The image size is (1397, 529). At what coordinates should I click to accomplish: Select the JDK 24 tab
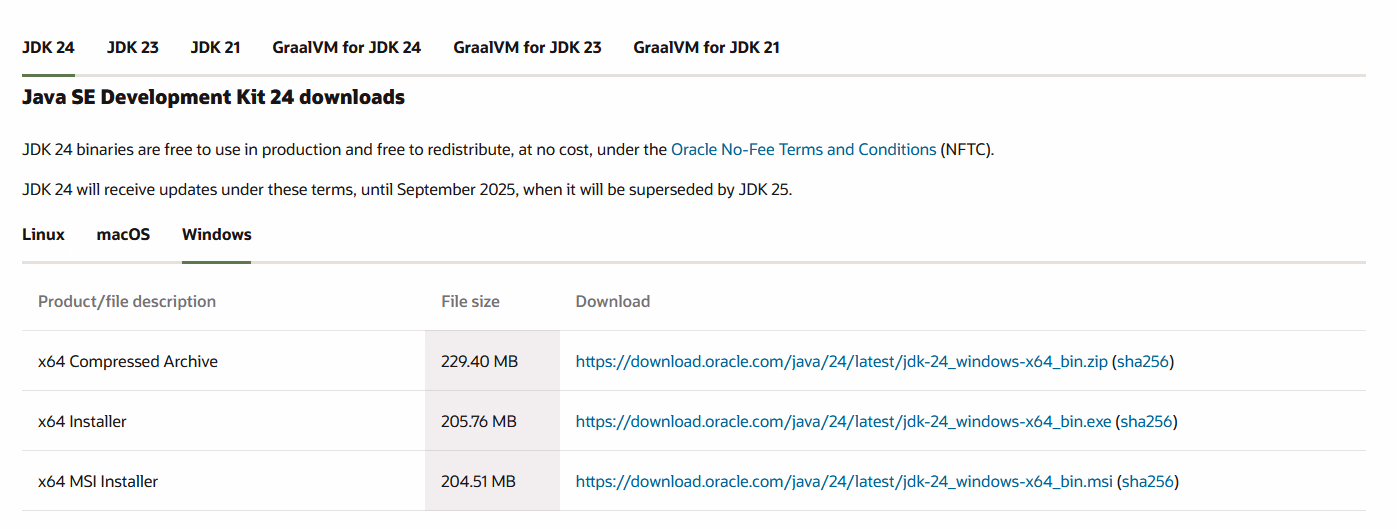48,47
